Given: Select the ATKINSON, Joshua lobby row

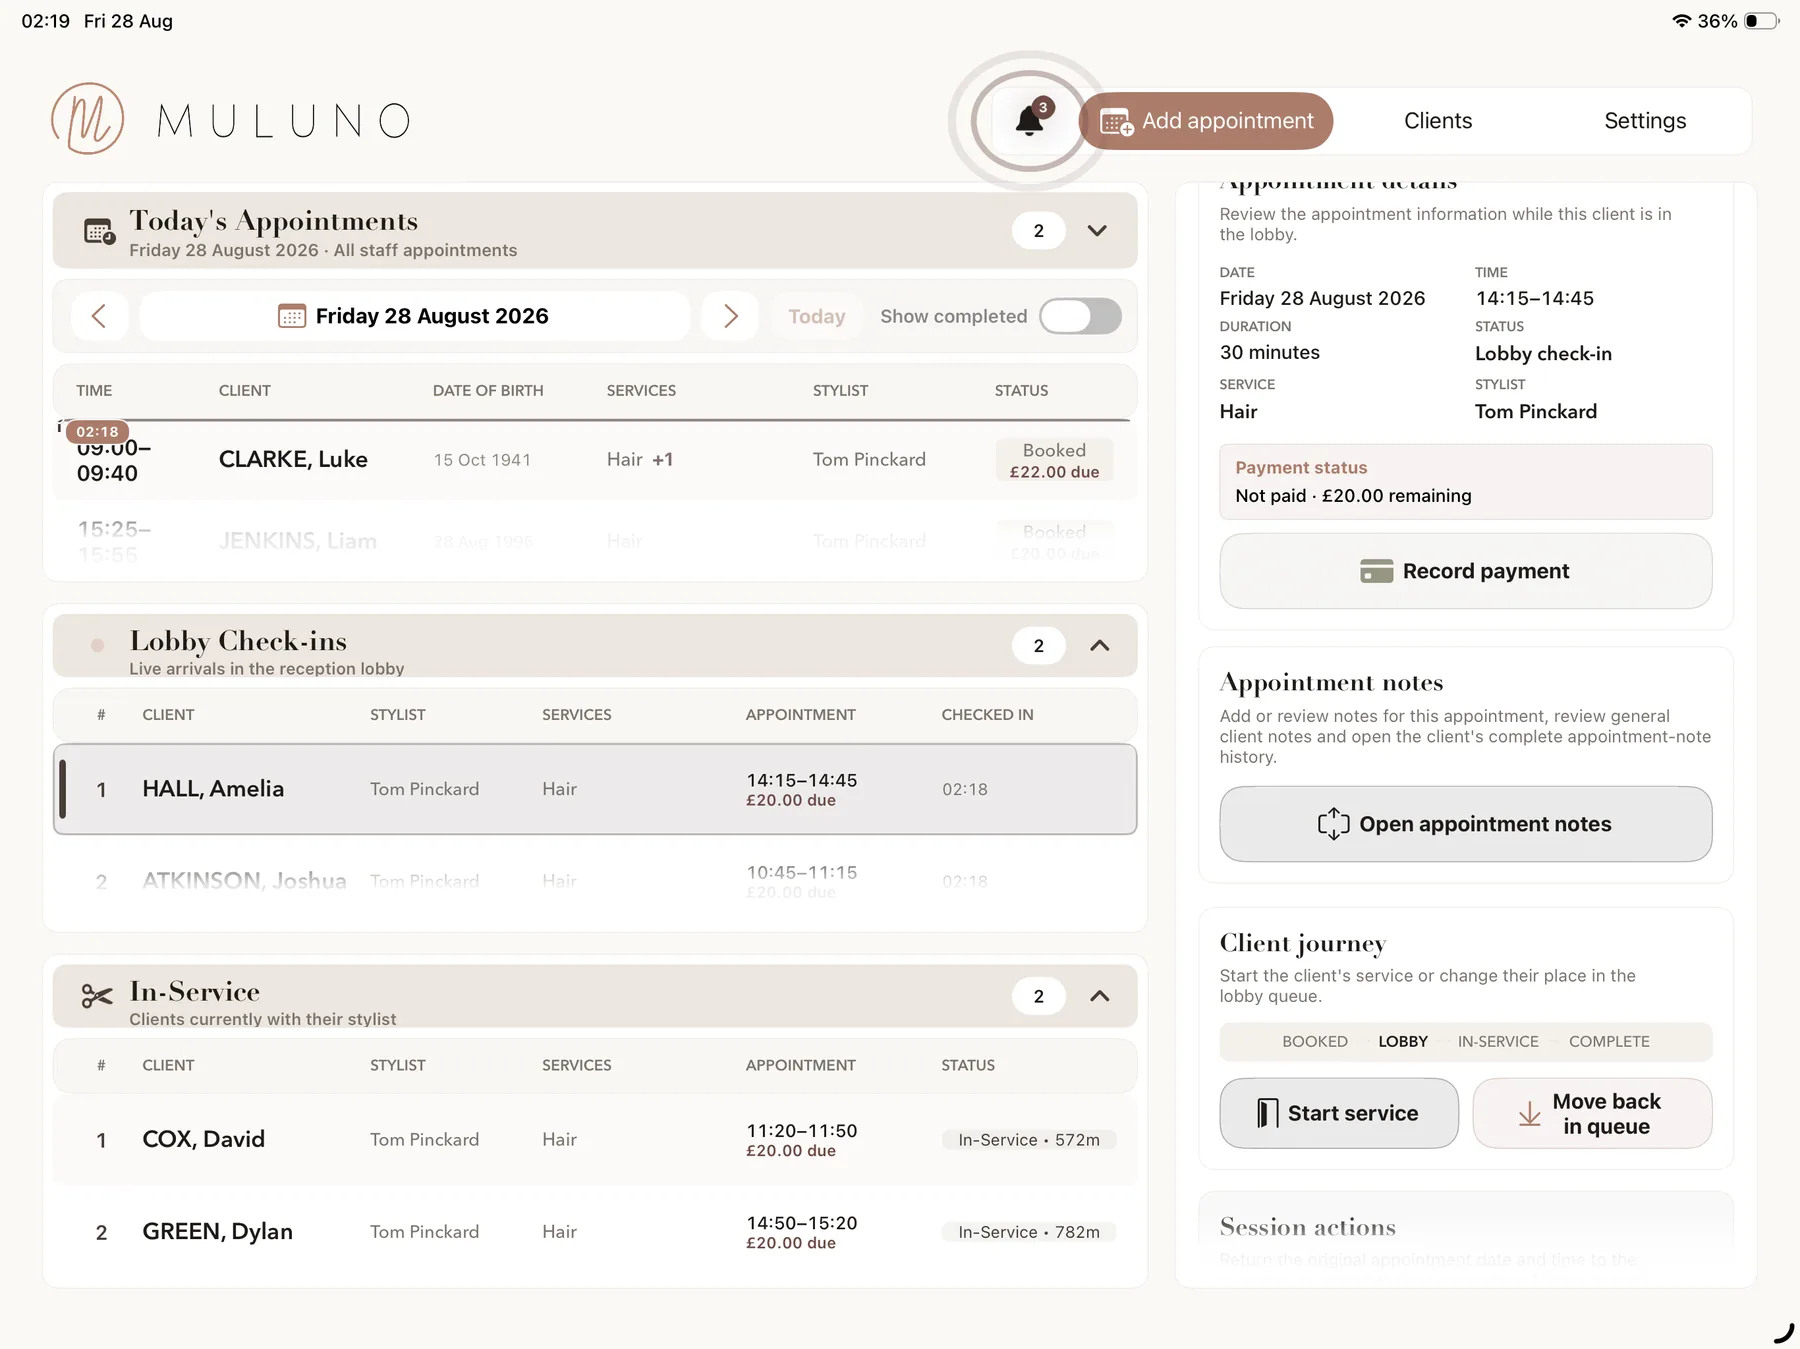Looking at the screenshot, I should [594, 881].
